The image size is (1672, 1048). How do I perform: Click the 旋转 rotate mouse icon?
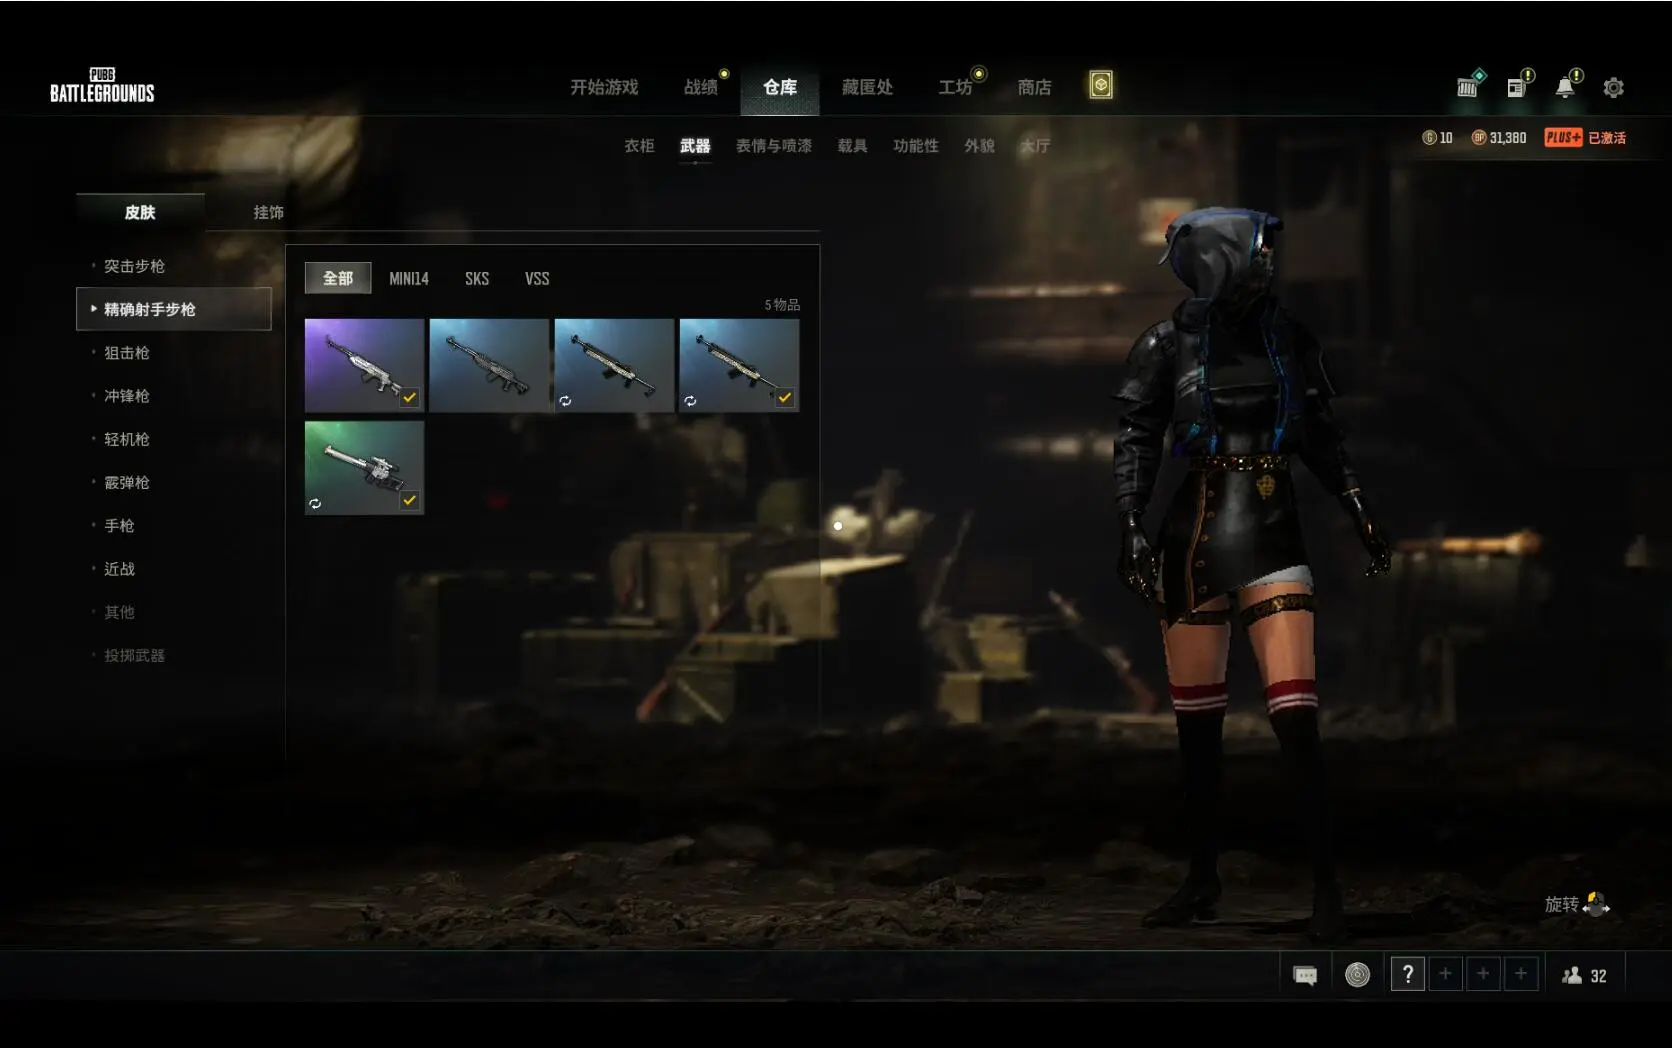(x=1596, y=904)
